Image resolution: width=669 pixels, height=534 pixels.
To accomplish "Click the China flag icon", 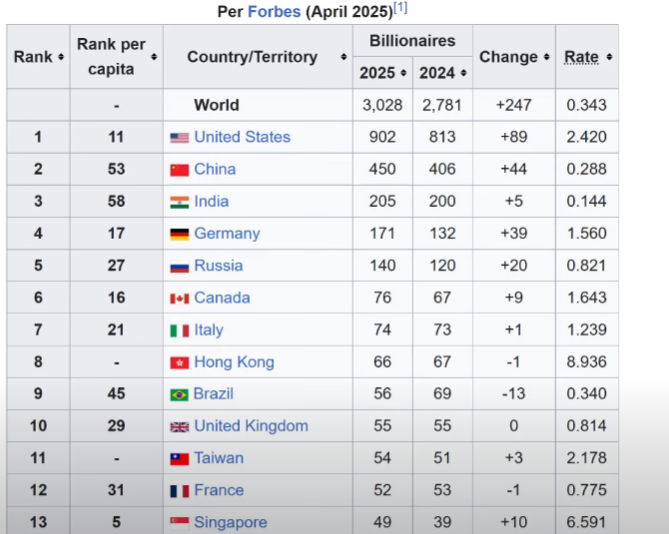I will (x=179, y=170).
